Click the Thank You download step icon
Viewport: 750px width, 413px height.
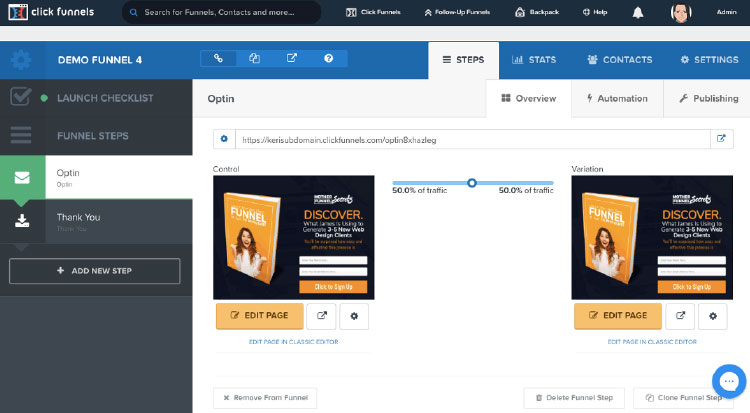tap(22, 221)
